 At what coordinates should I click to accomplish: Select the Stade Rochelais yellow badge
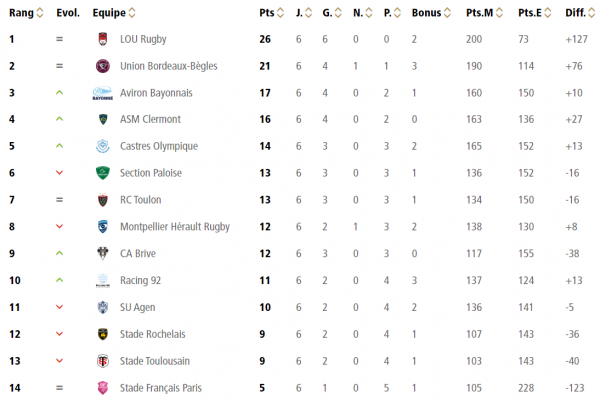(103, 334)
